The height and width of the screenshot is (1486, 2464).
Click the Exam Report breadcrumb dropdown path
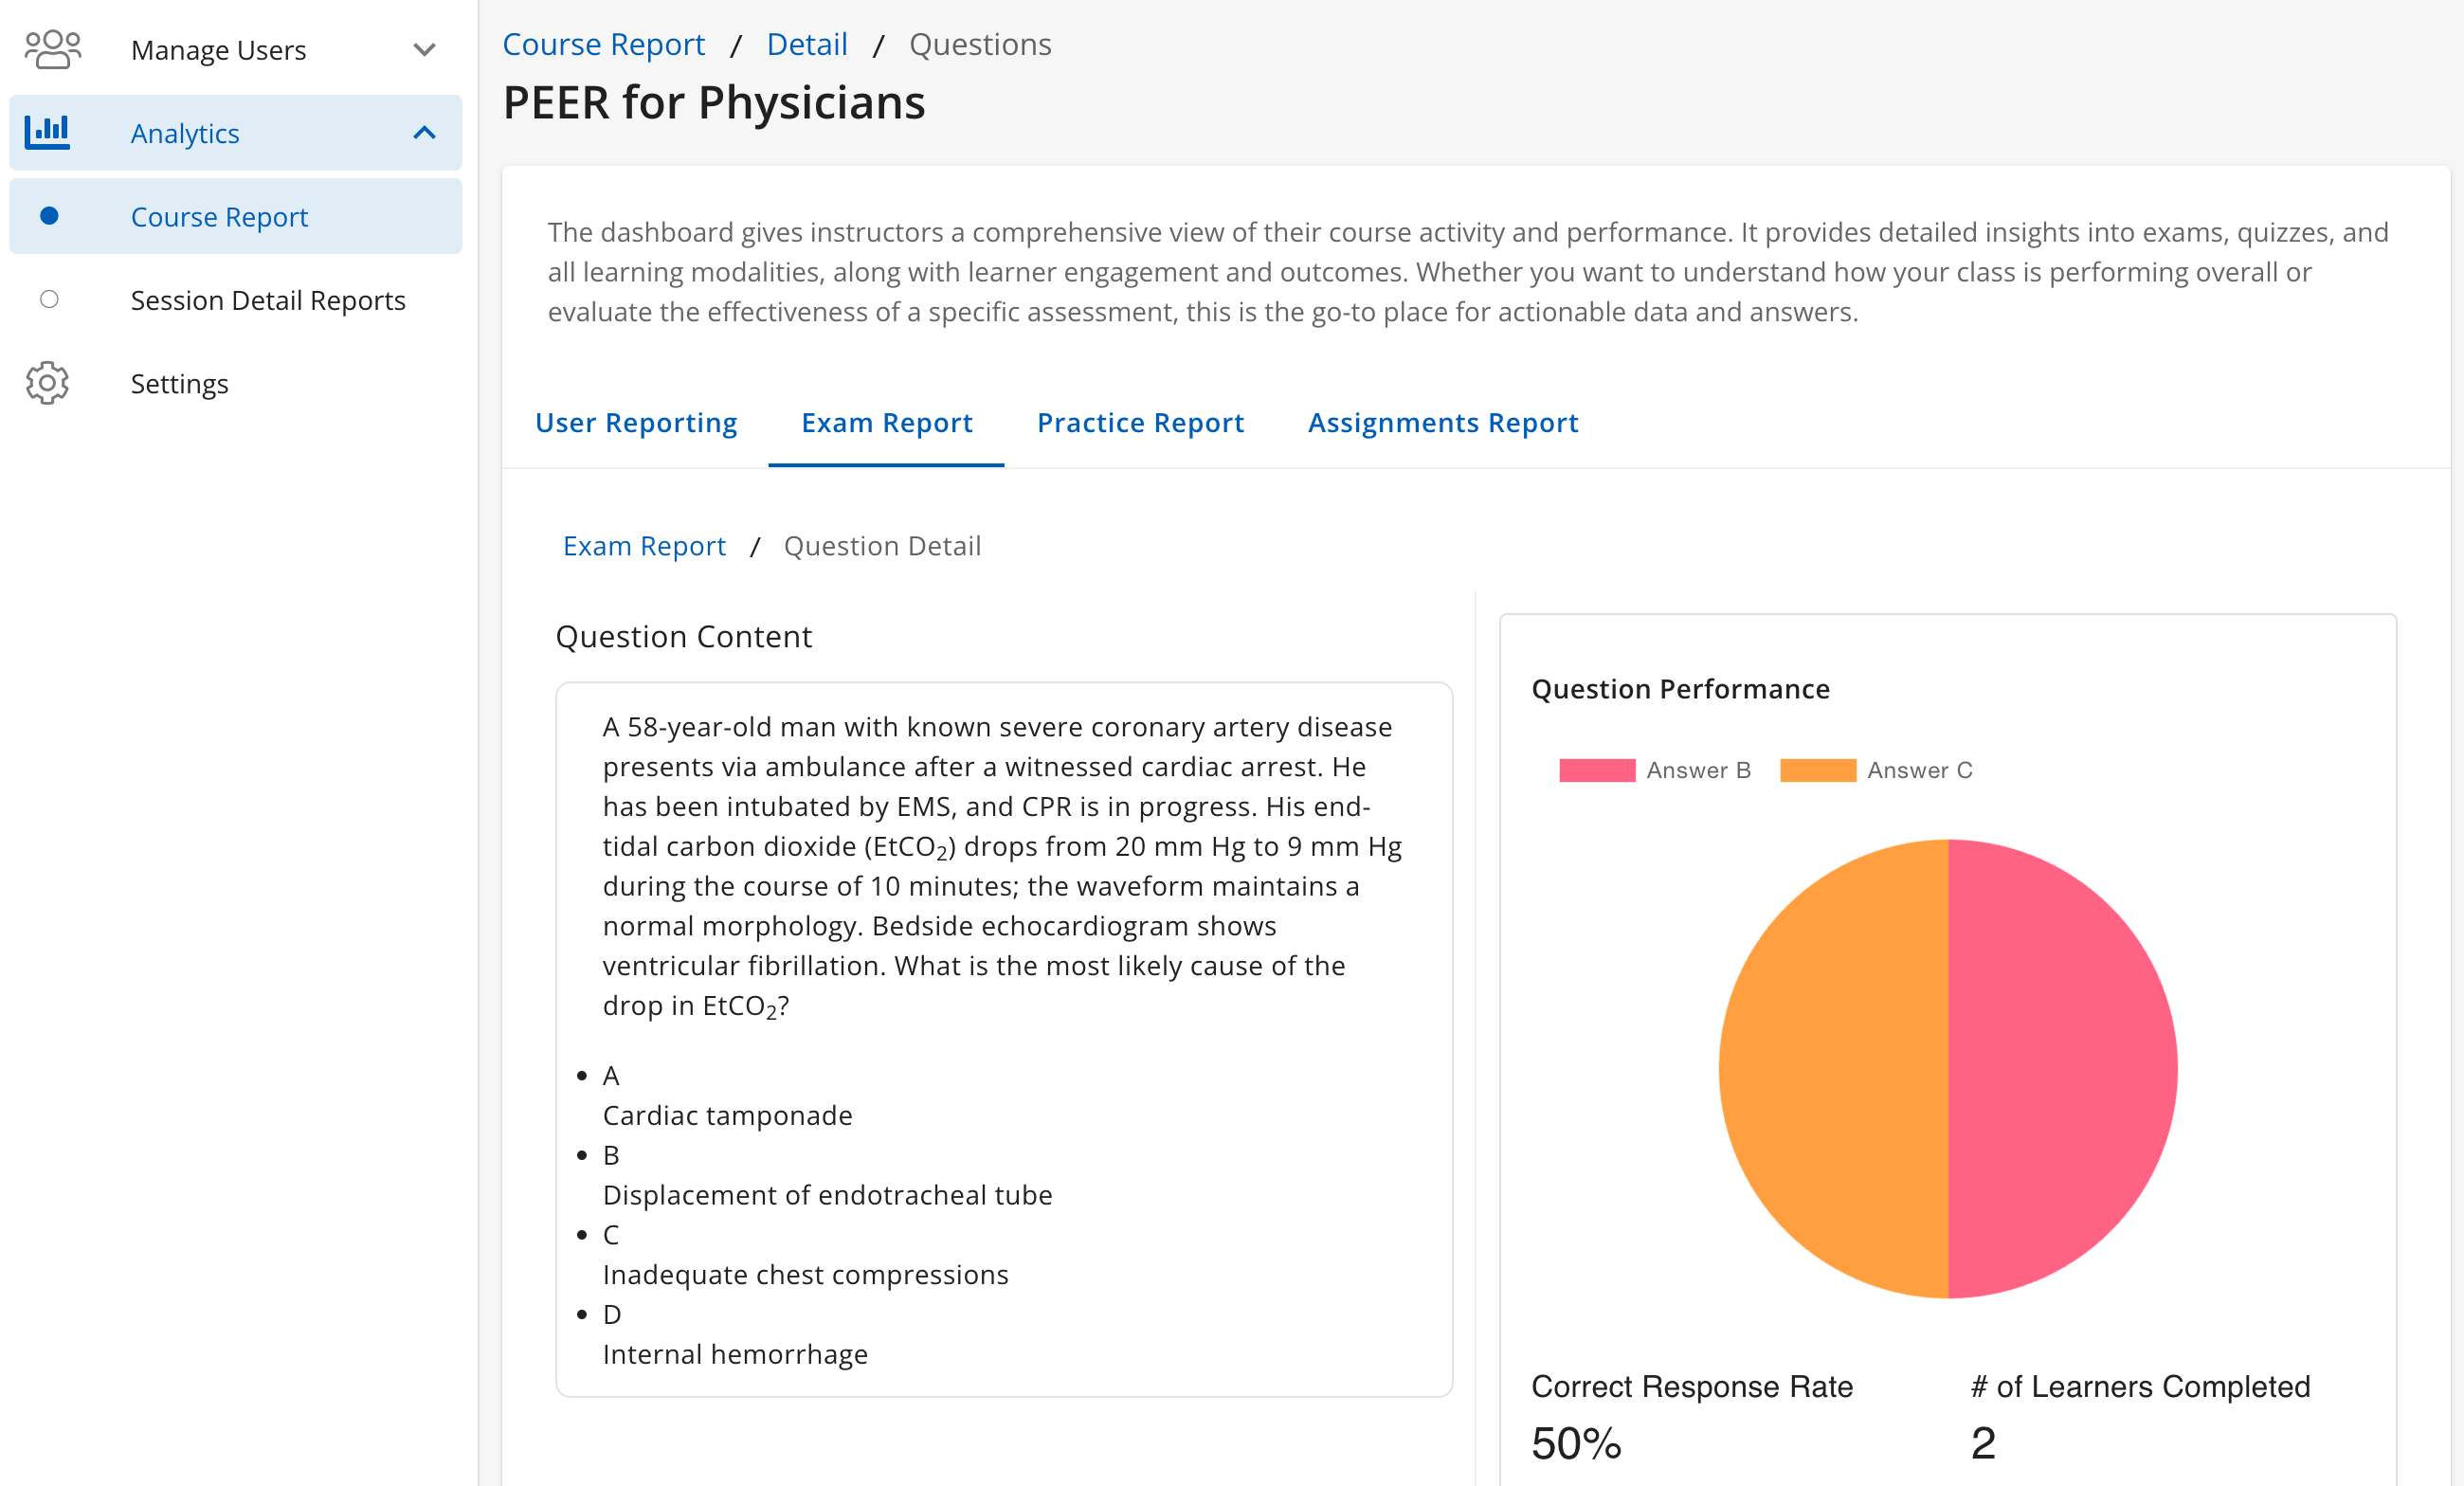[644, 545]
